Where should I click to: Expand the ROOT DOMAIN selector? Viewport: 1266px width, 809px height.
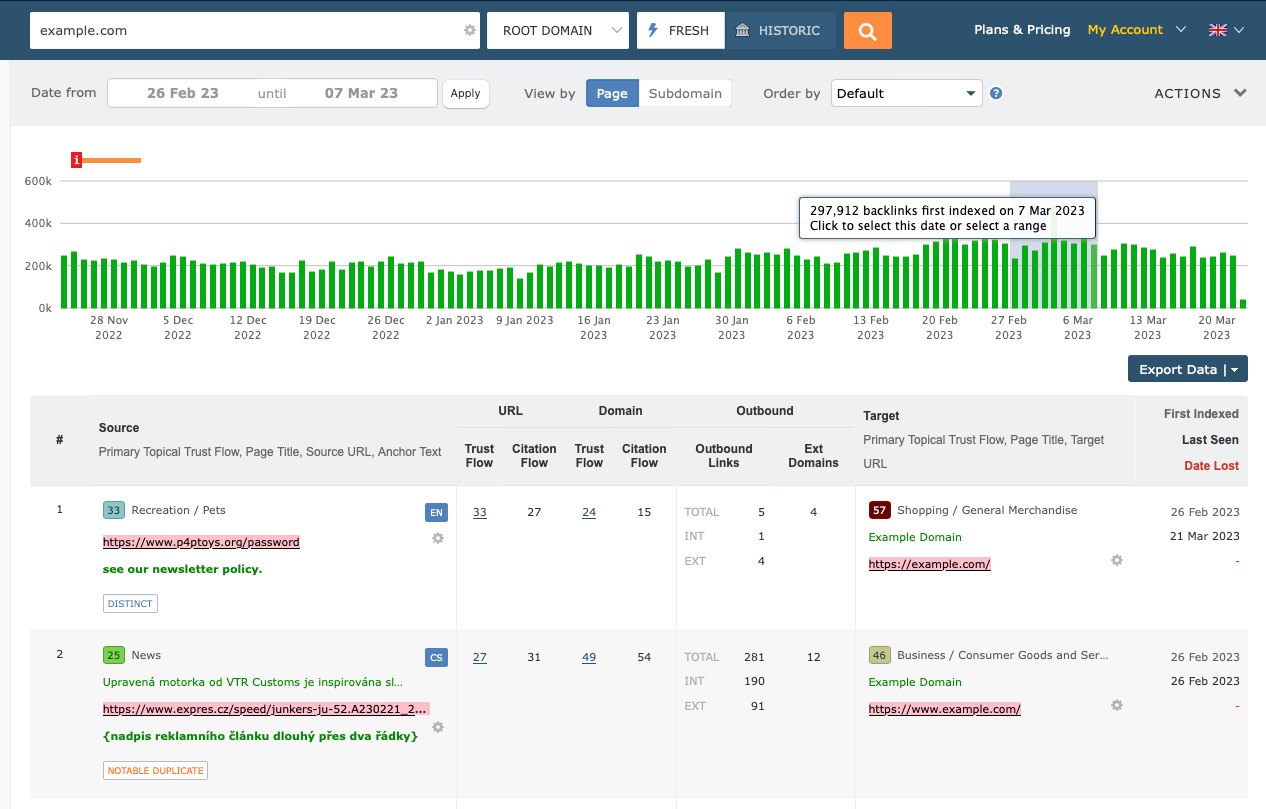(x=557, y=30)
